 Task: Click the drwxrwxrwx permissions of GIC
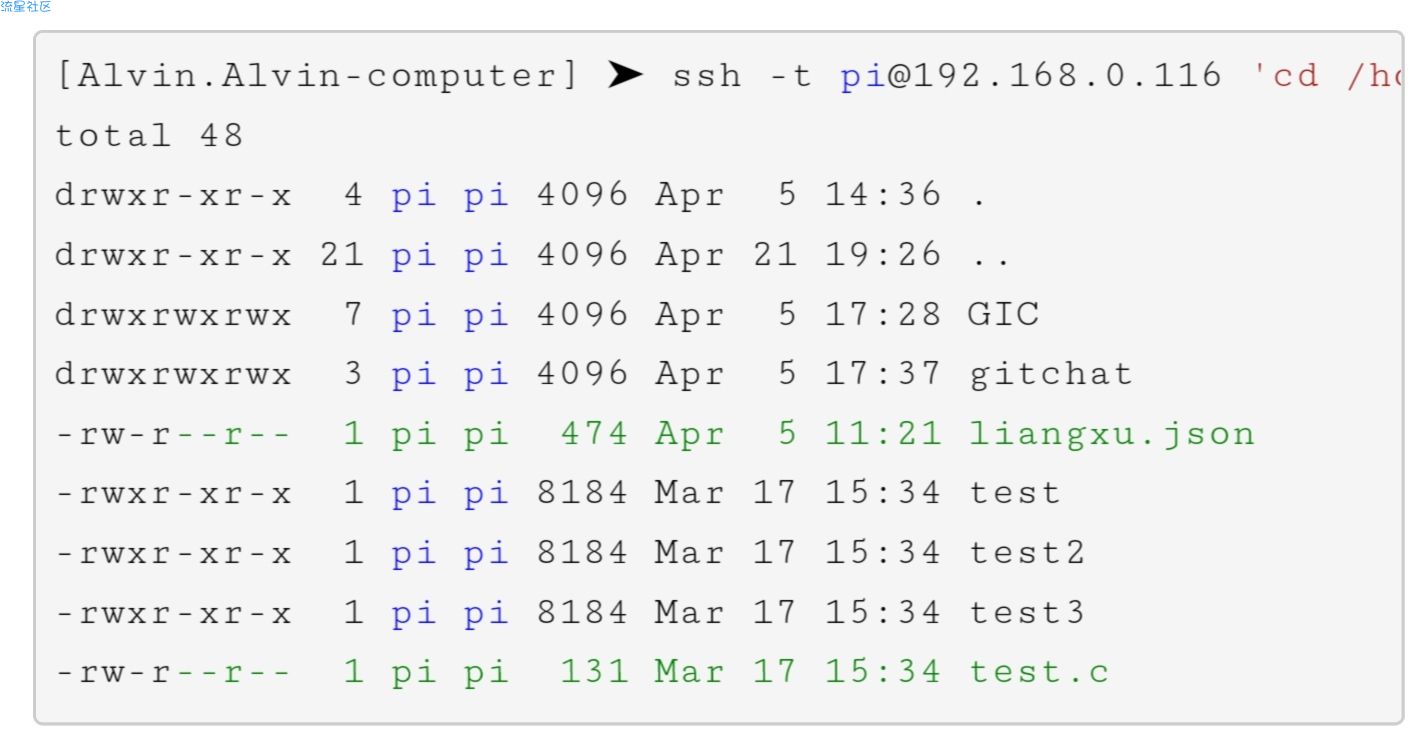coord(173,315)
